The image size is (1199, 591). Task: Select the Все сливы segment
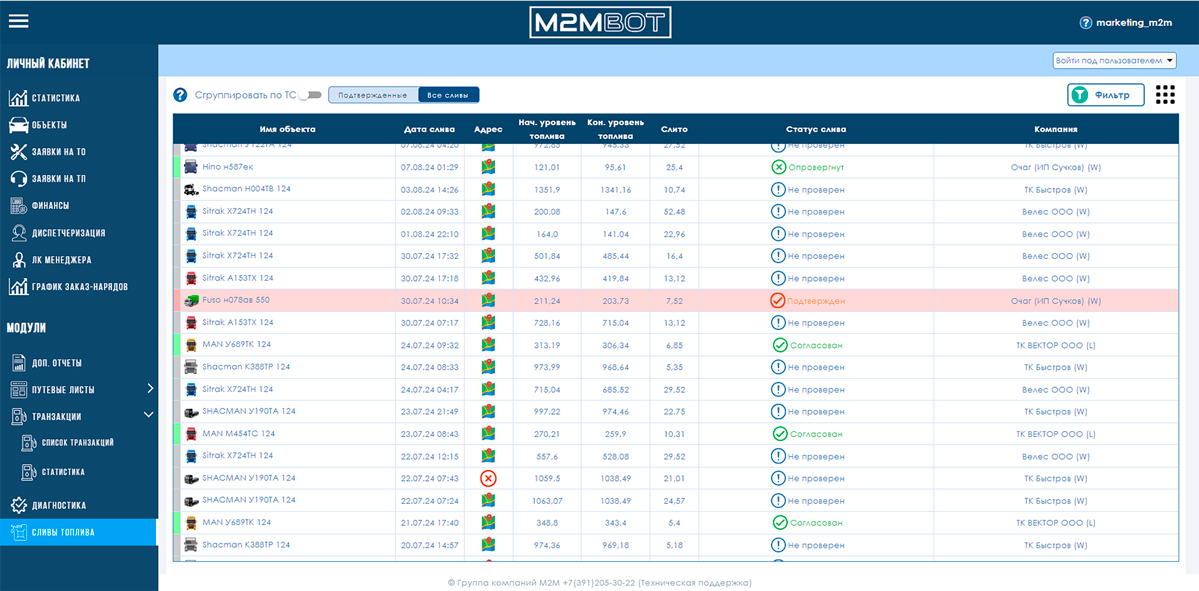pyautogui.click(x=449, y=95)
